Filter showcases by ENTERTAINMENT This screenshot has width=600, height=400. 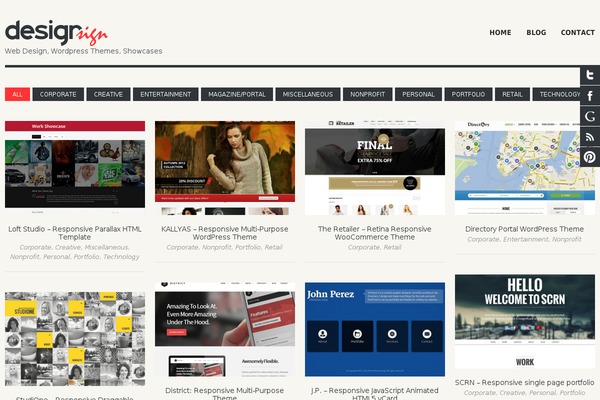pos(166,94)
